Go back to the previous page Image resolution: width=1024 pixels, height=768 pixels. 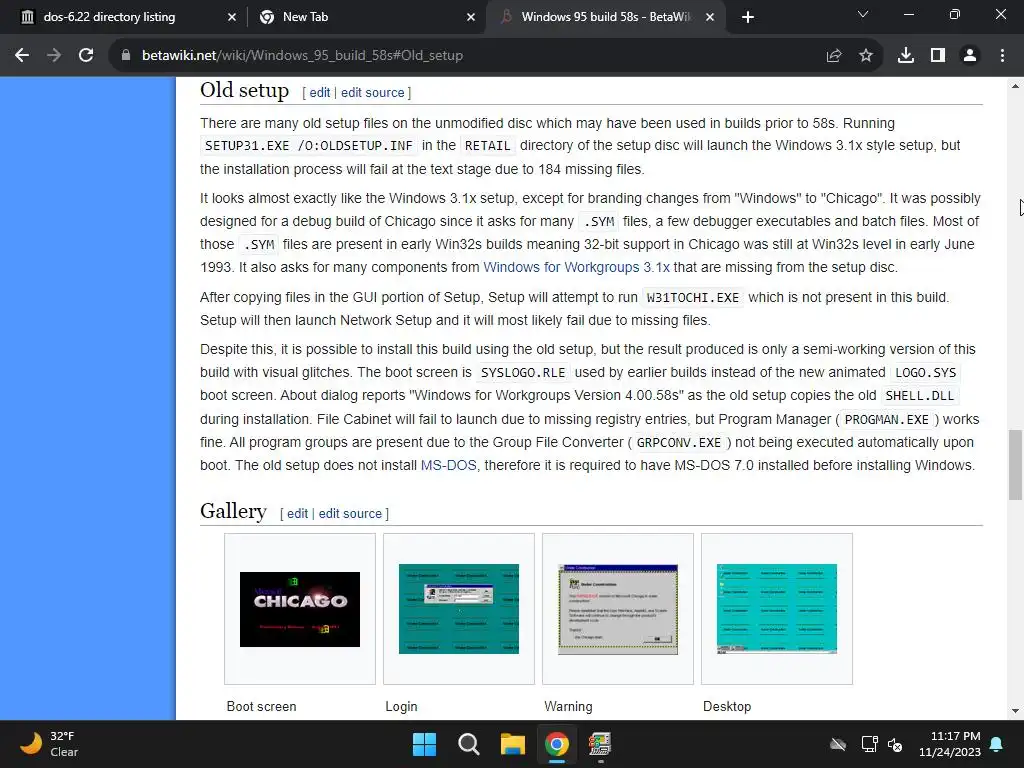(x=22, y=56)
